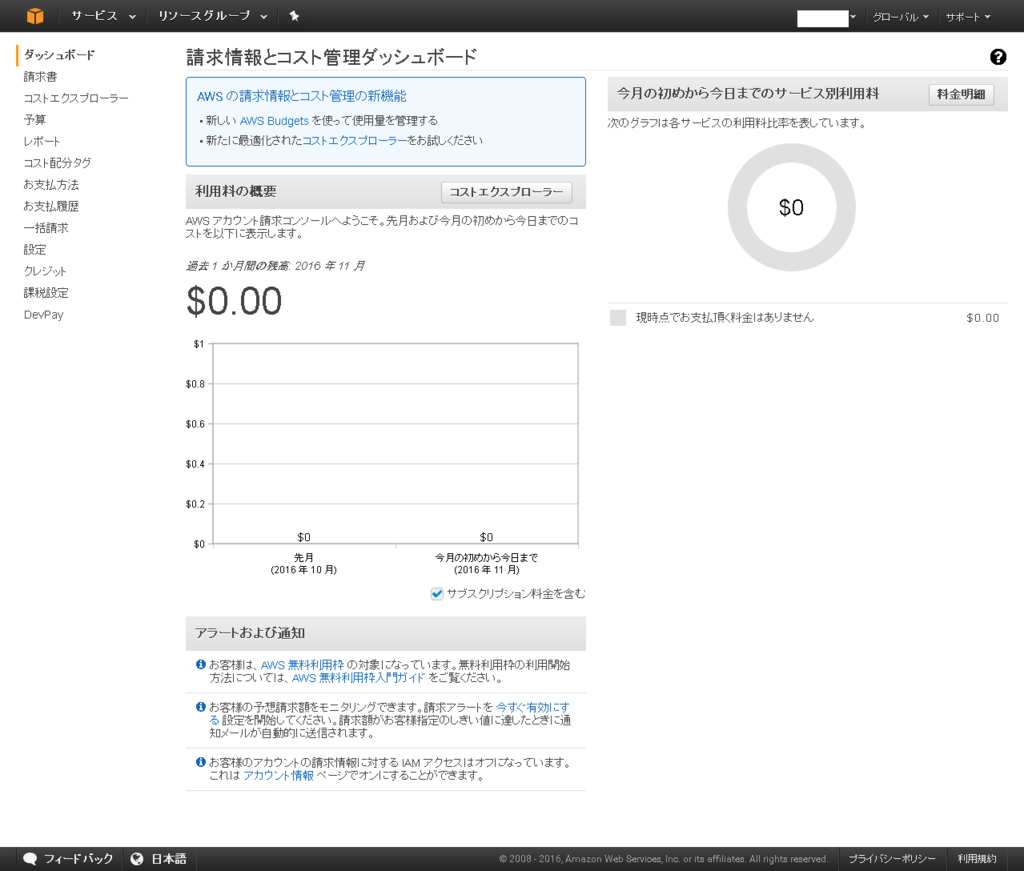Open 利用規約 footer link
The width and height of the screenshot is (1024, 871).
pos(977,859)
